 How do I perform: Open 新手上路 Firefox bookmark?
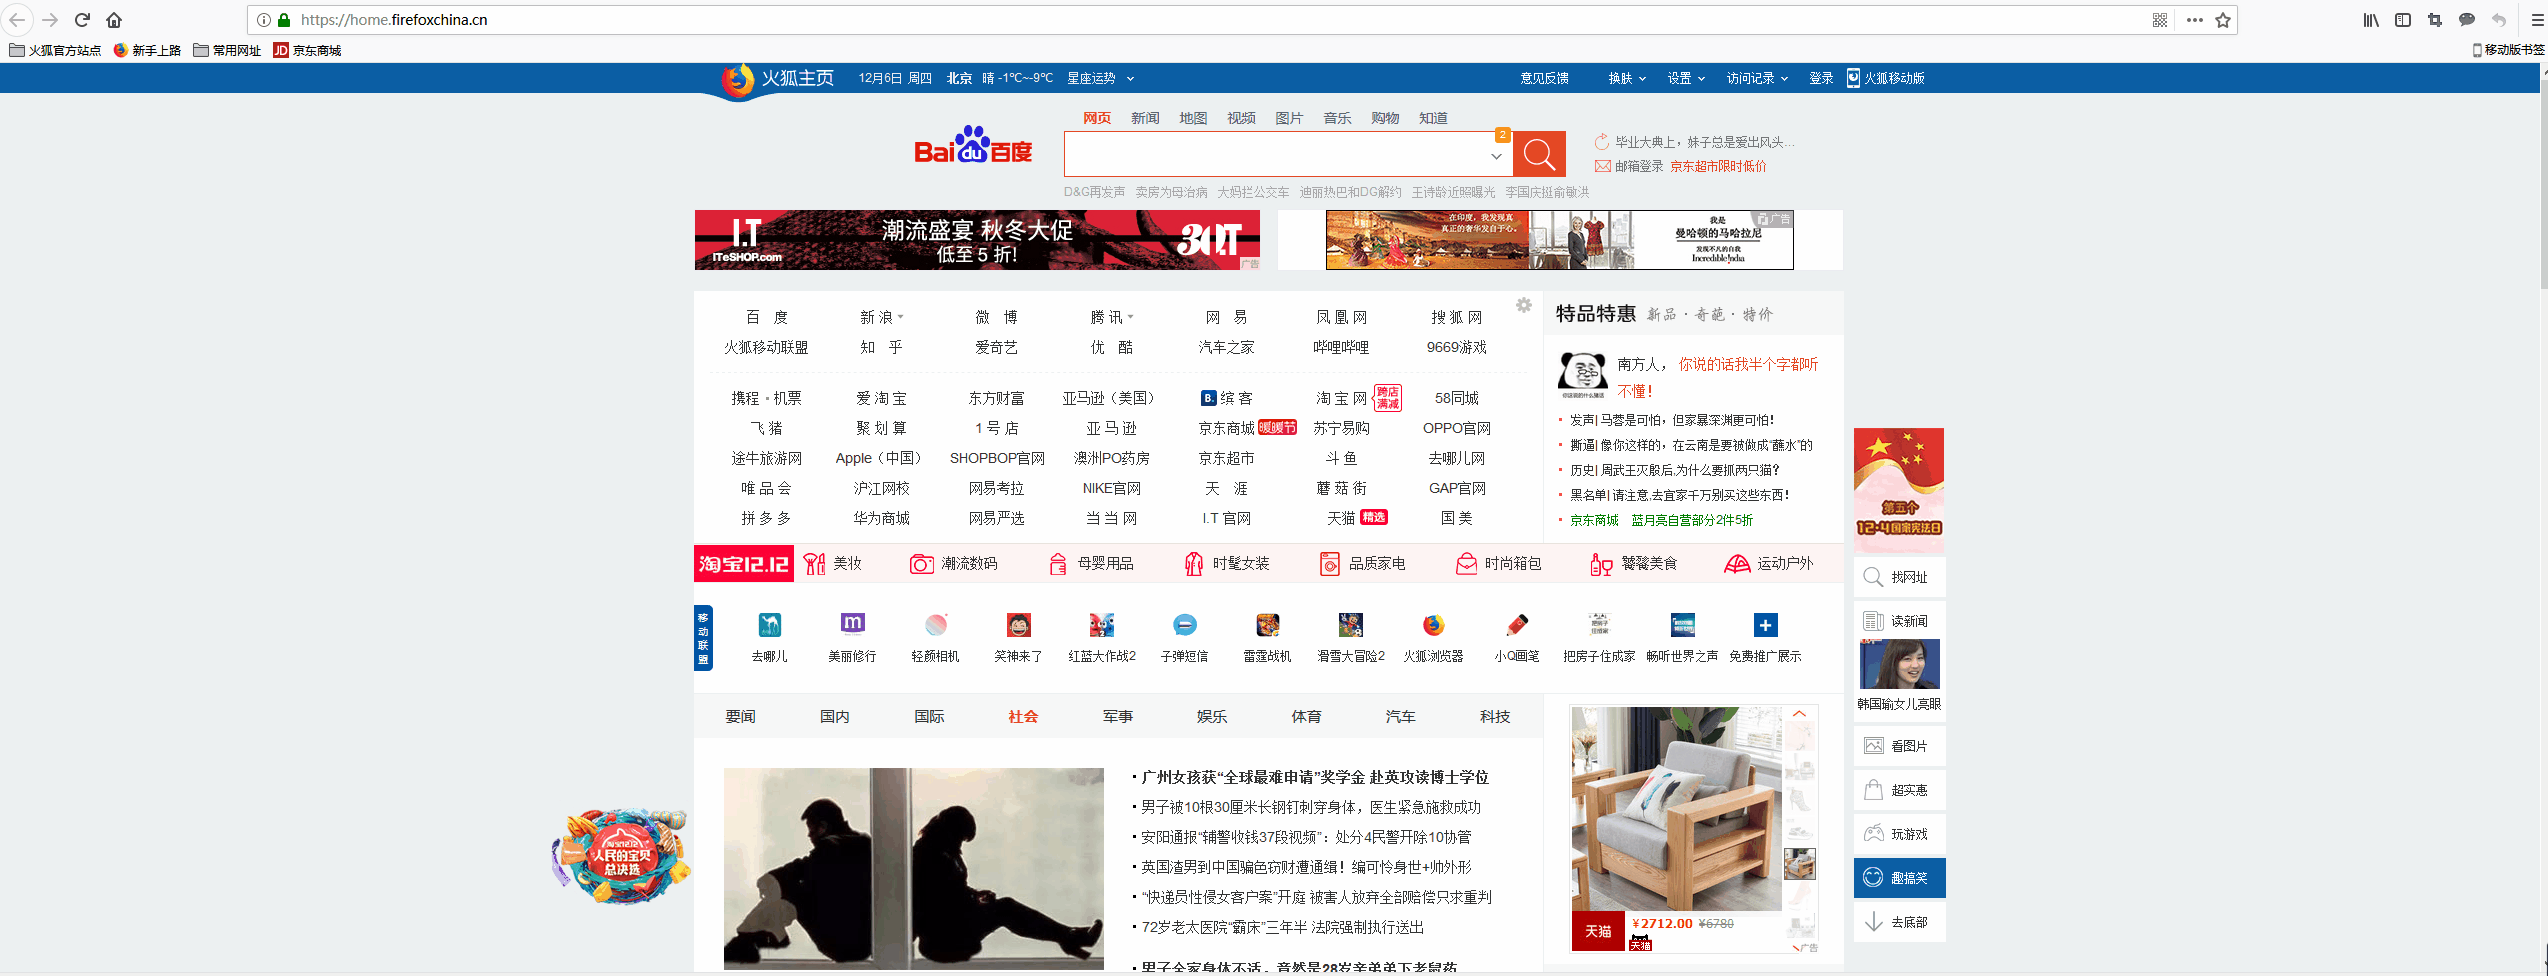[x=147, y=50]
